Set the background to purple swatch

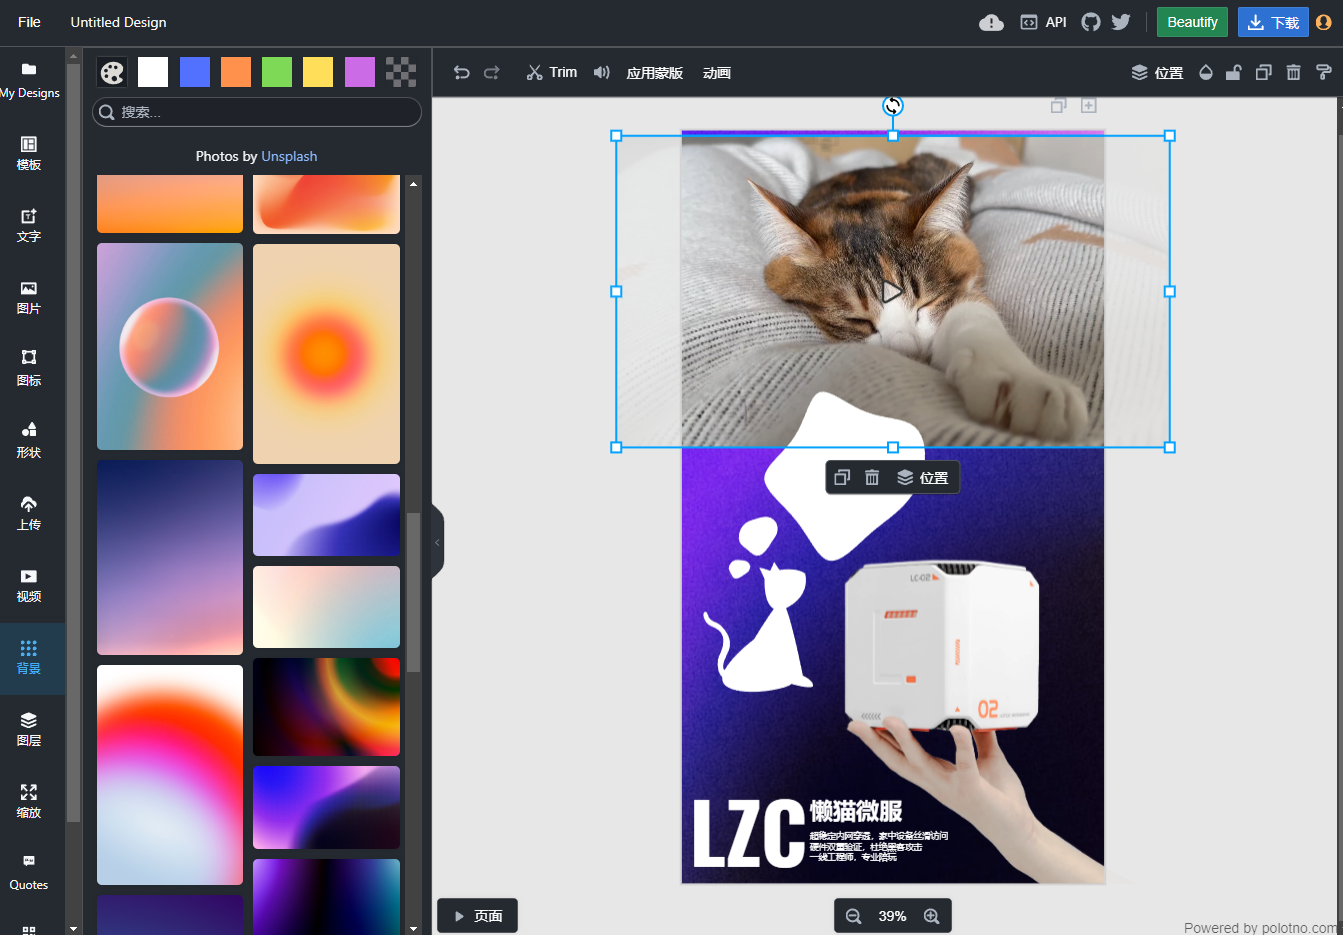[360, 72]
